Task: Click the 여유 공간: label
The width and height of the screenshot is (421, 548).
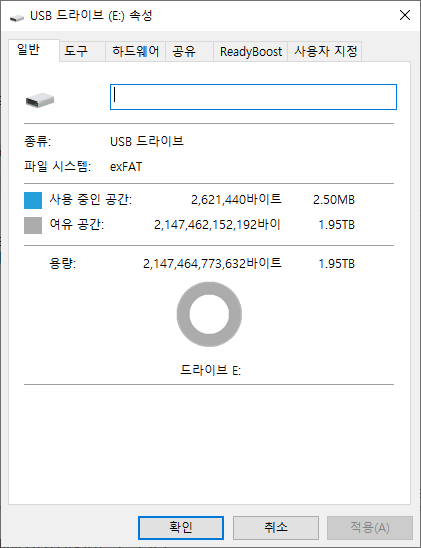Action: tap(77, 224)
